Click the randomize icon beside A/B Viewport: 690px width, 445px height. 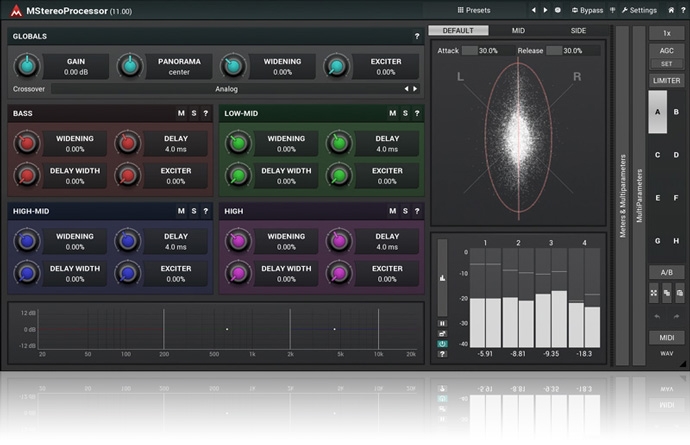pos(653,293)
